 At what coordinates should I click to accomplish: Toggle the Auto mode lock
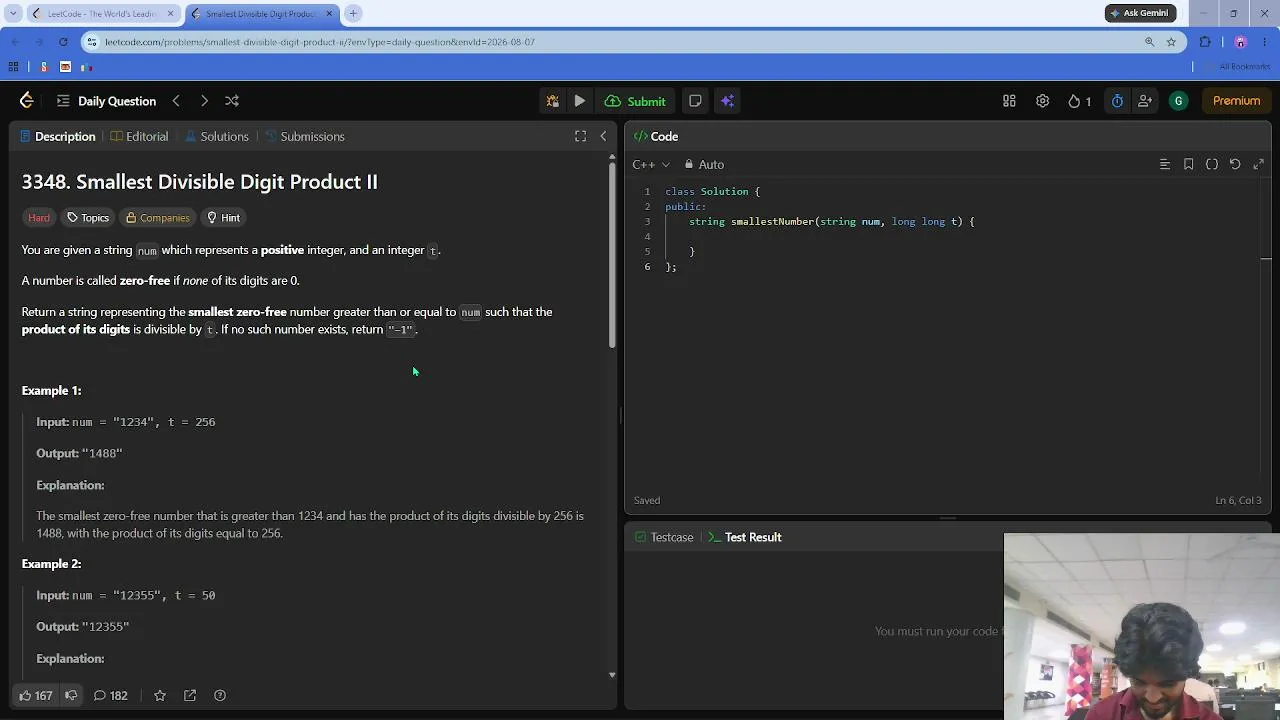point(704,164)
